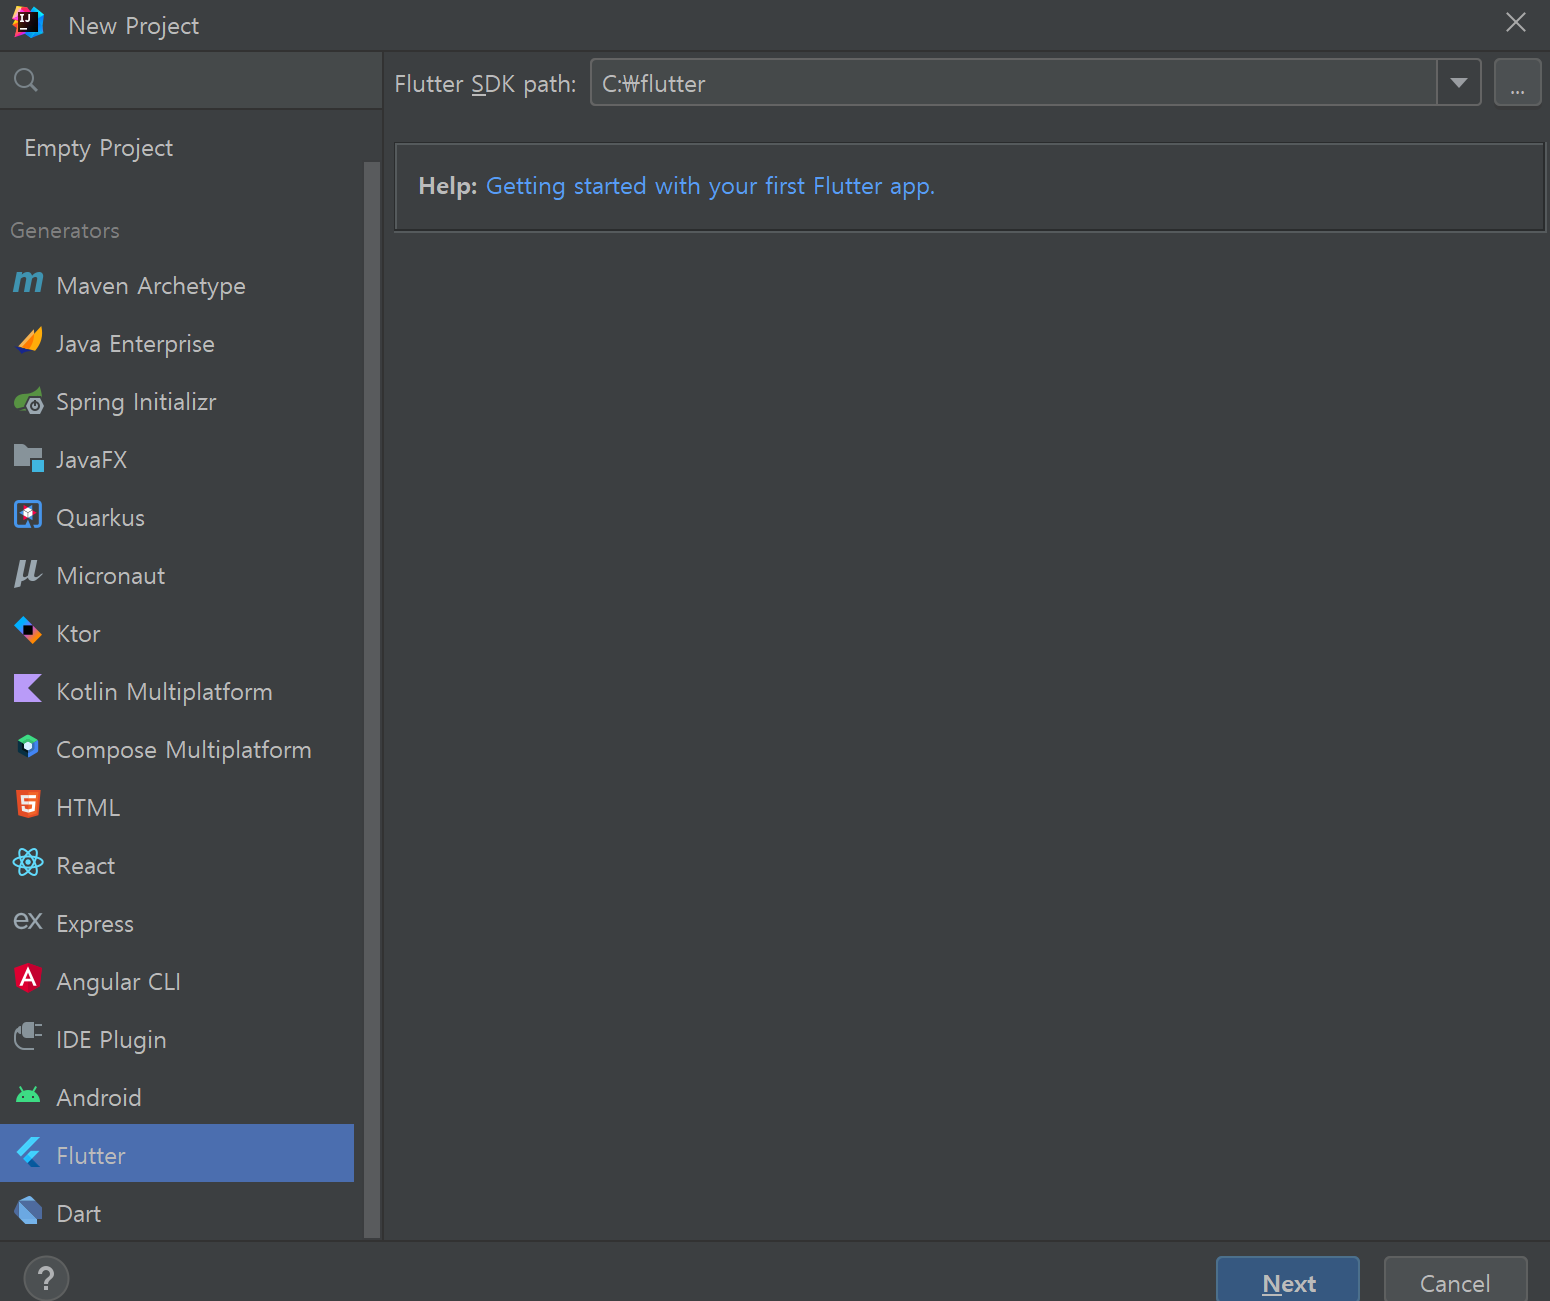Screen dimensions: 1550x1301
Task: Open help with the question mark button
Action: click(46, 1278)
